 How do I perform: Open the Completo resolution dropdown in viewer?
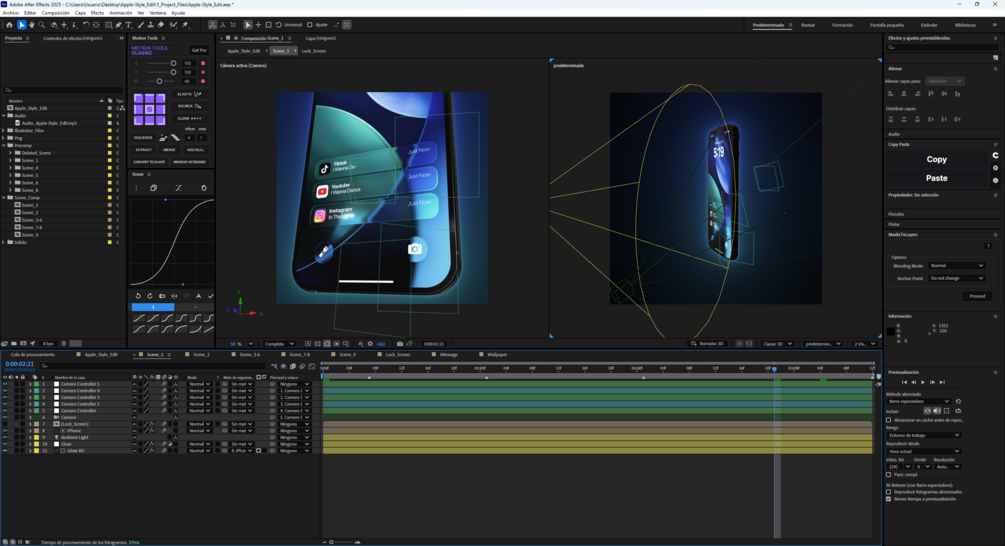click(279, 343)
